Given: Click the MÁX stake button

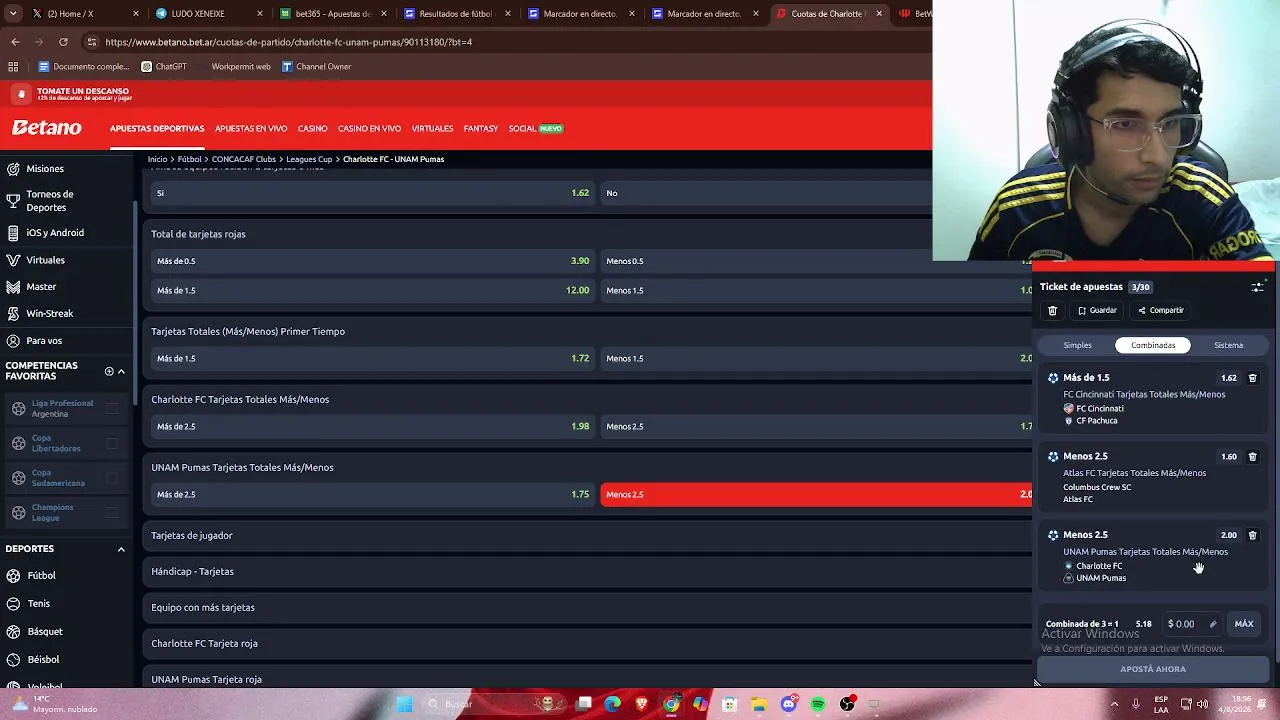Looking at the screenshot, I should click(x=1244, y=624).
